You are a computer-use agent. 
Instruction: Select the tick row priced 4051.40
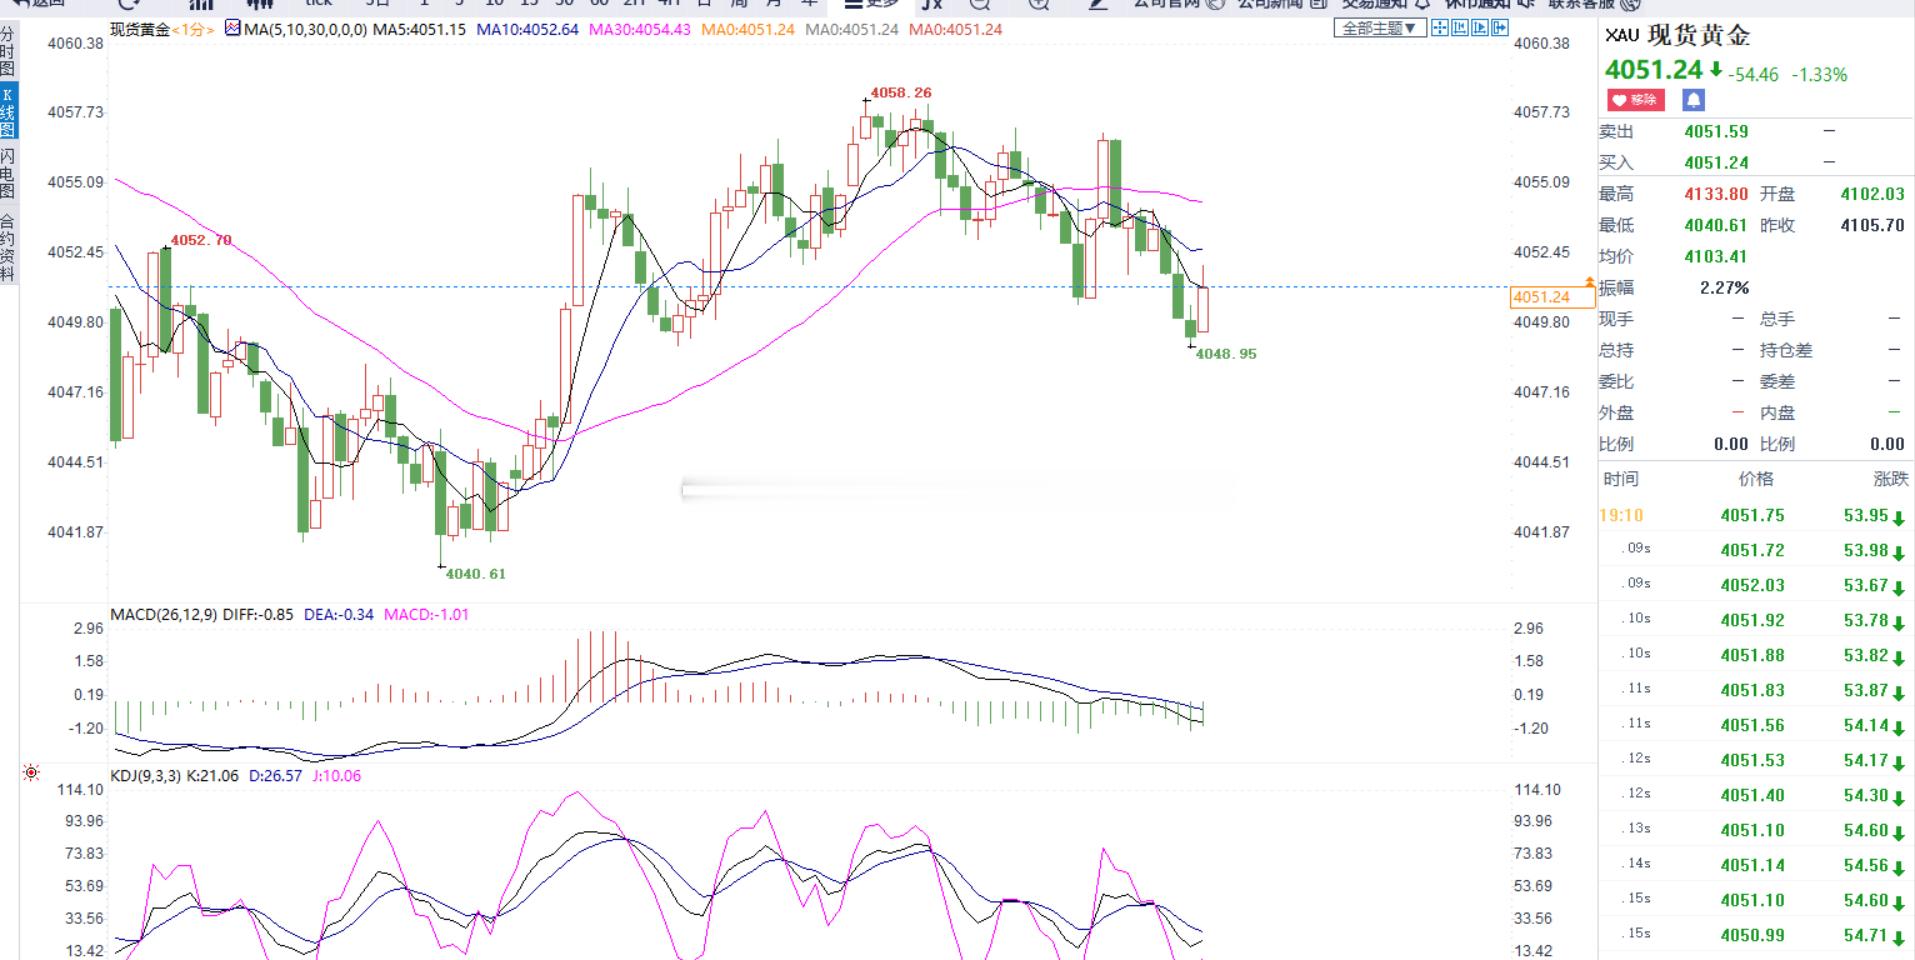tap(1756, 795)
